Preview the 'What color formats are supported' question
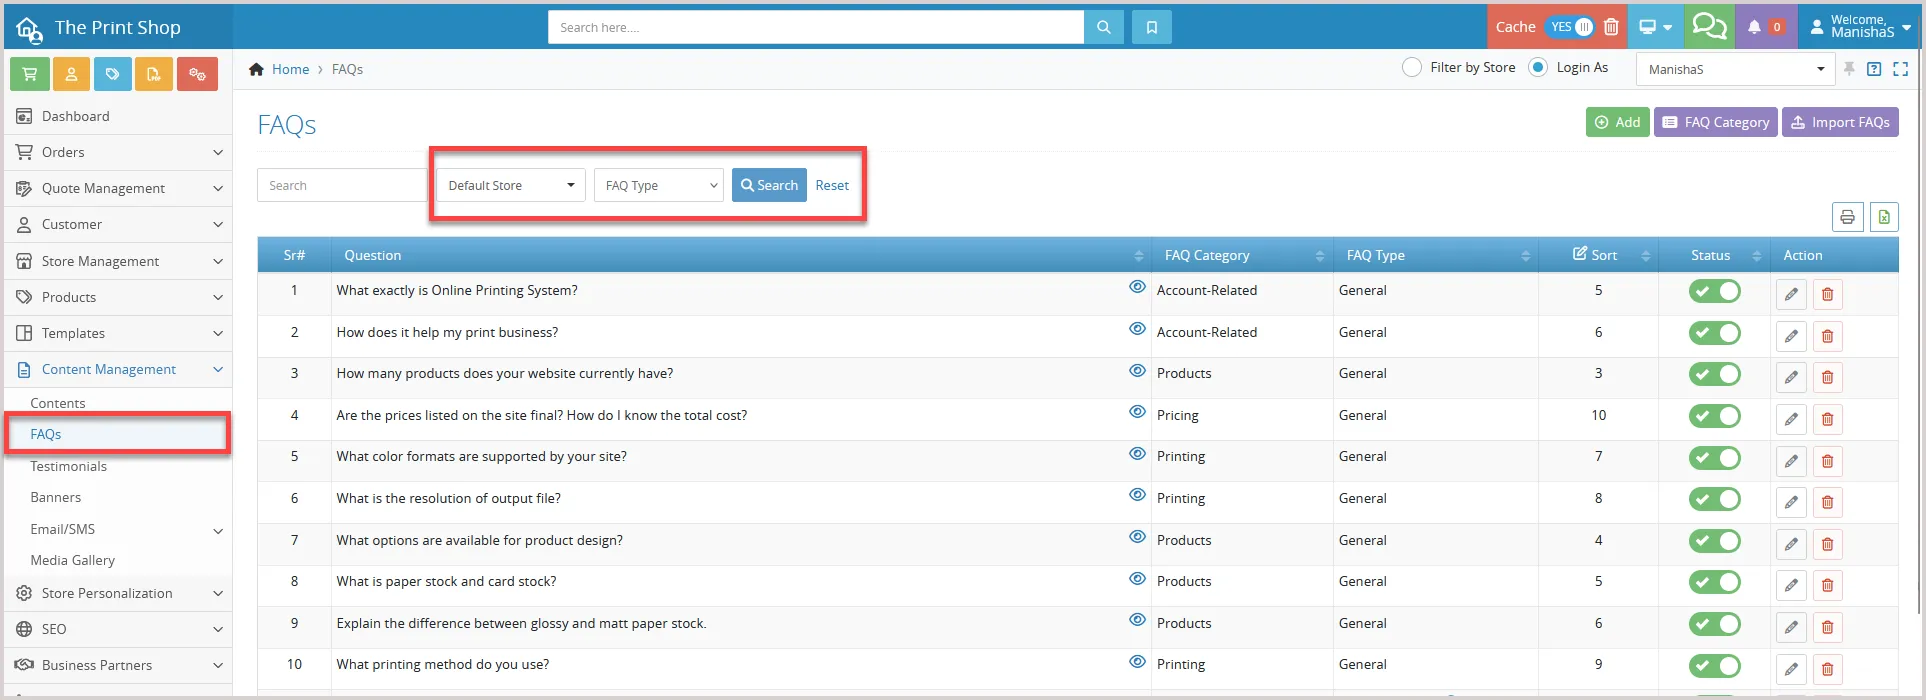Viewport: 1926px width, 700px height. point(1137,454)
